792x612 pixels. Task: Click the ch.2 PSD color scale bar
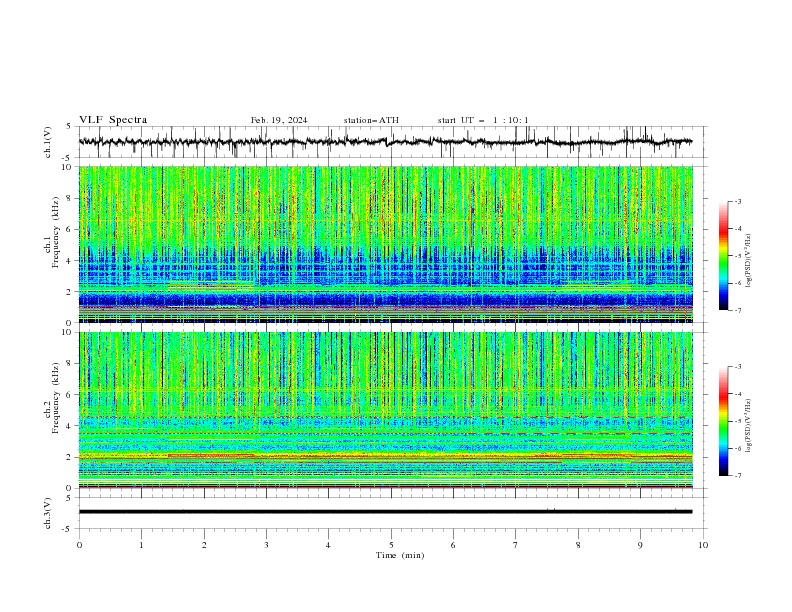point(723,421)
